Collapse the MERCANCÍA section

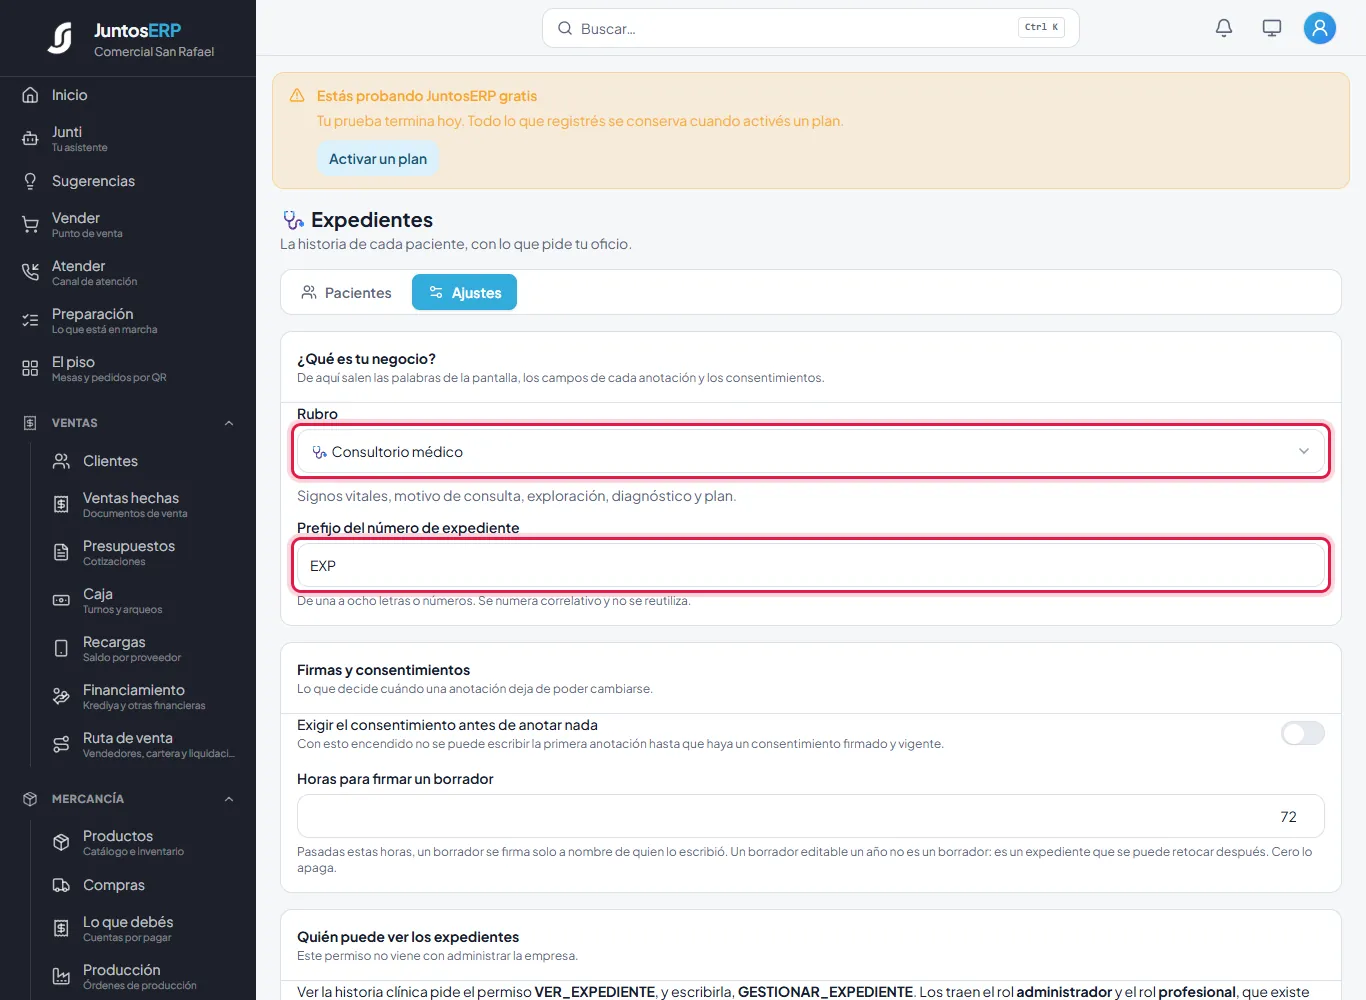pyautogui.click(x=229, y=799)
